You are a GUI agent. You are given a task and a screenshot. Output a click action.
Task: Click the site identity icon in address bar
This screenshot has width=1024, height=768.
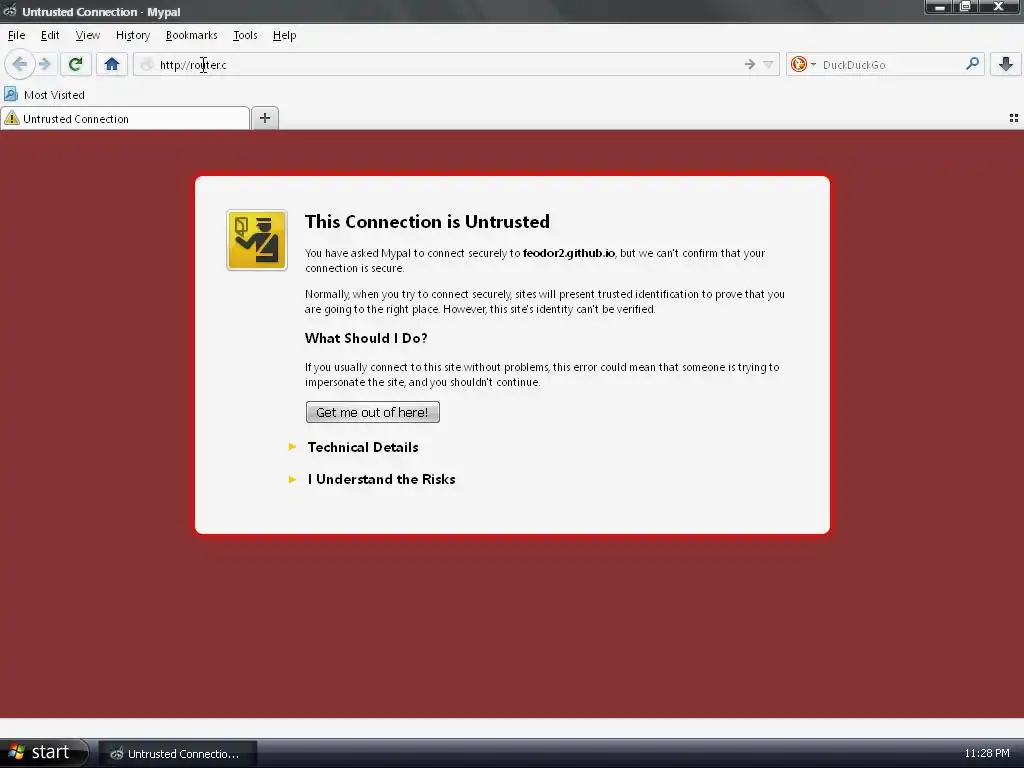click(x=147, y=64)
